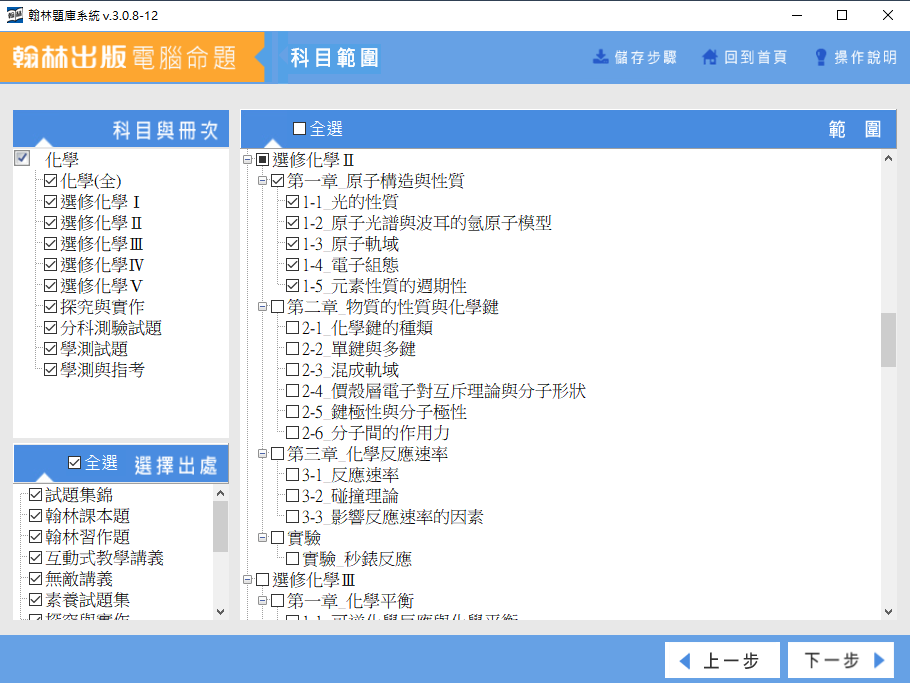Uncheck the 選修化學Ⅳ subject checkbox
The image size is (910, 683).
pos(50,265)
